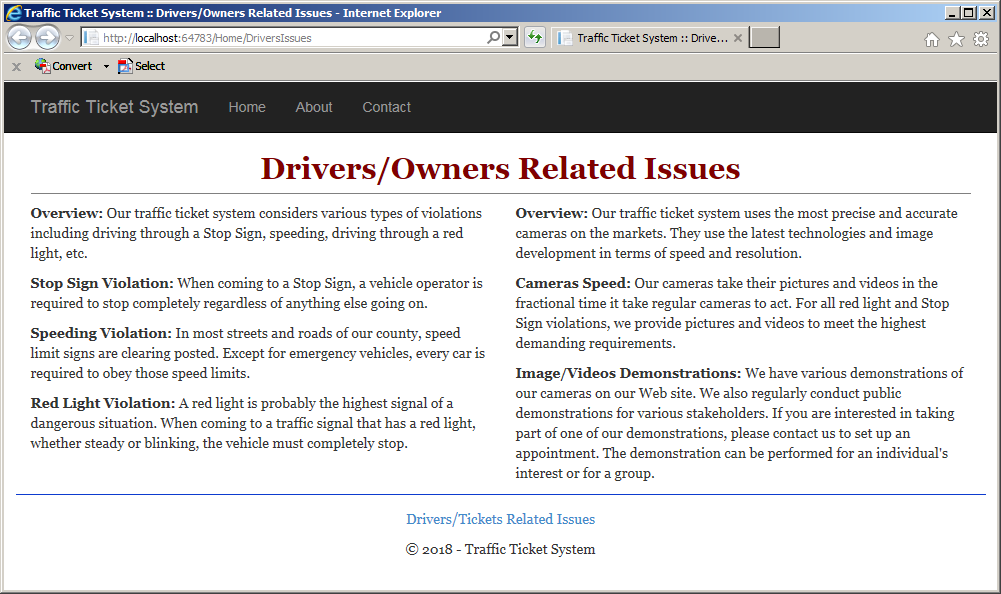
Task: Open the Home page icon
Action: tap(931, 40)
